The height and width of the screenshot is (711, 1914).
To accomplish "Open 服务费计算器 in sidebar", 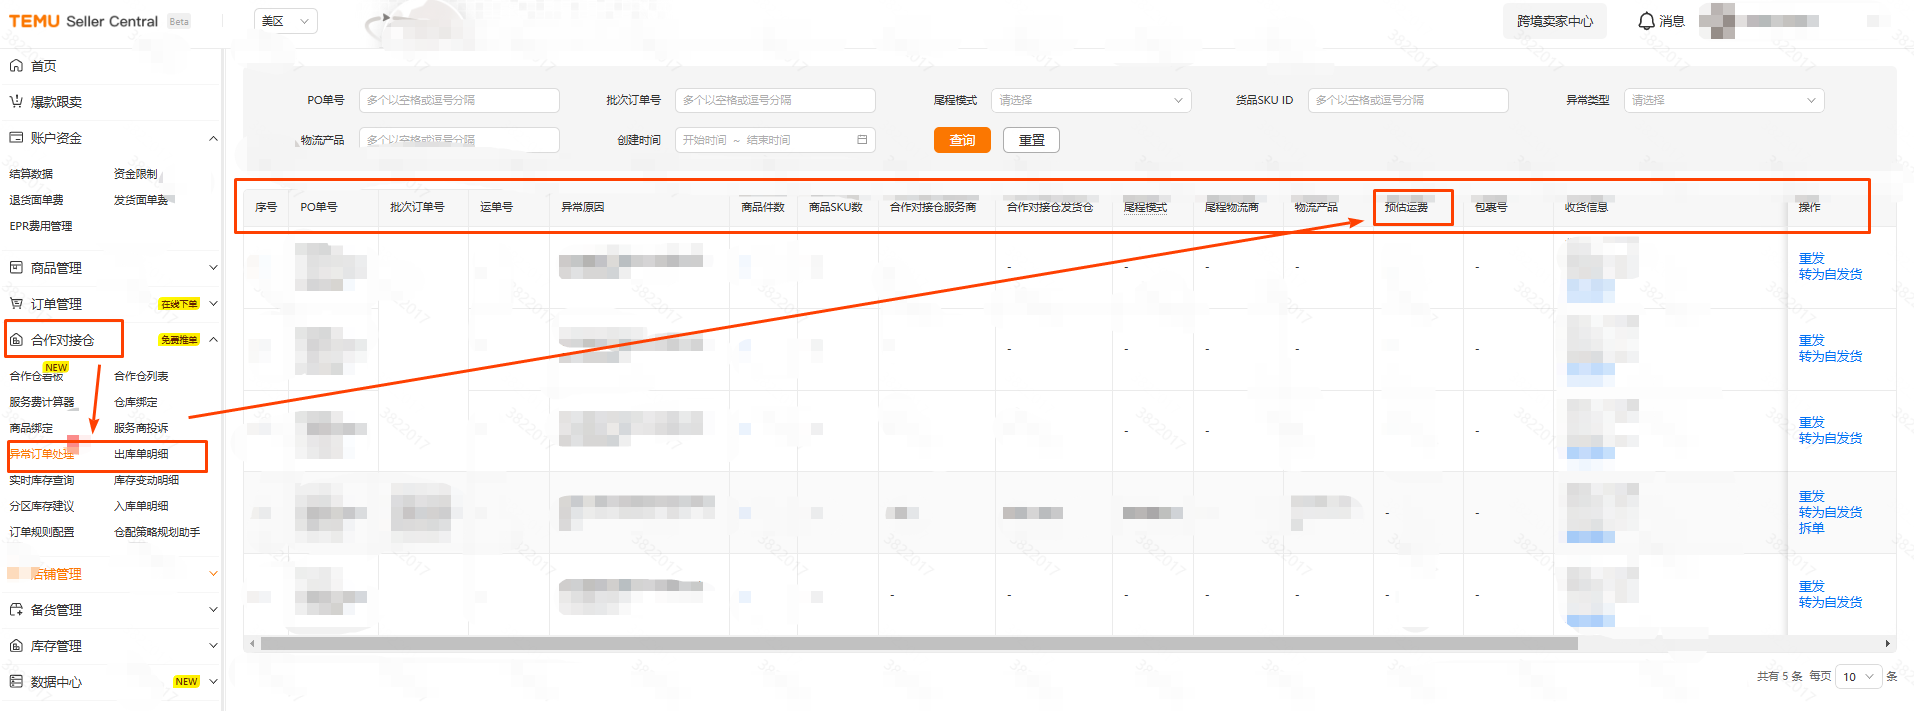I will pyautogui.click(x=42, y=402).
